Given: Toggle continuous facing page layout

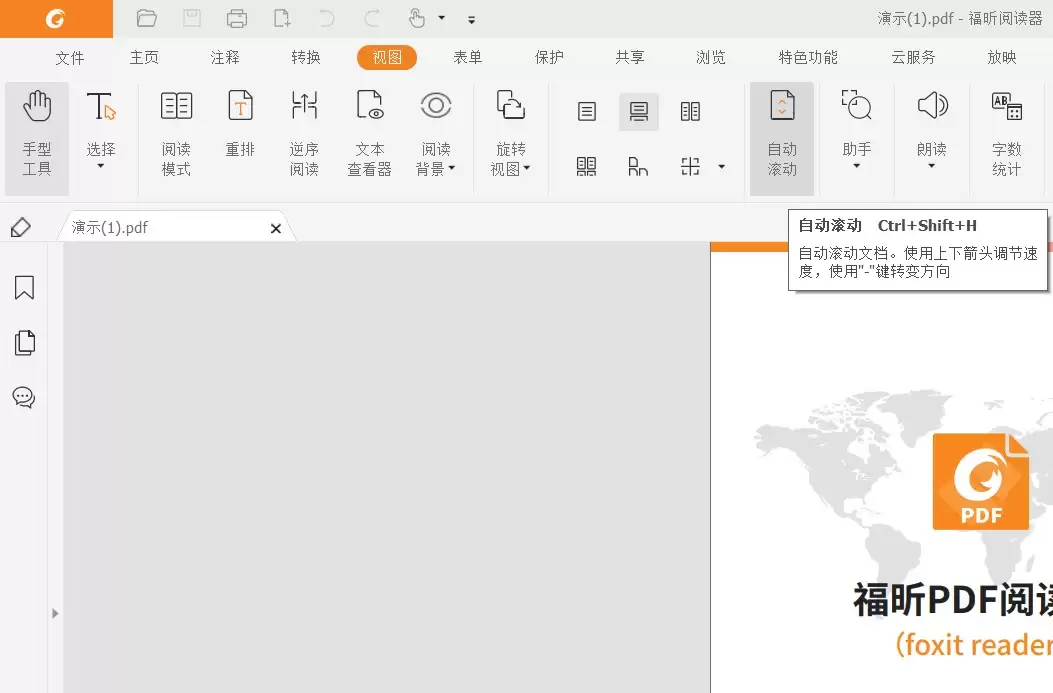Looking at the screenshot, I should tap(586, 166).
